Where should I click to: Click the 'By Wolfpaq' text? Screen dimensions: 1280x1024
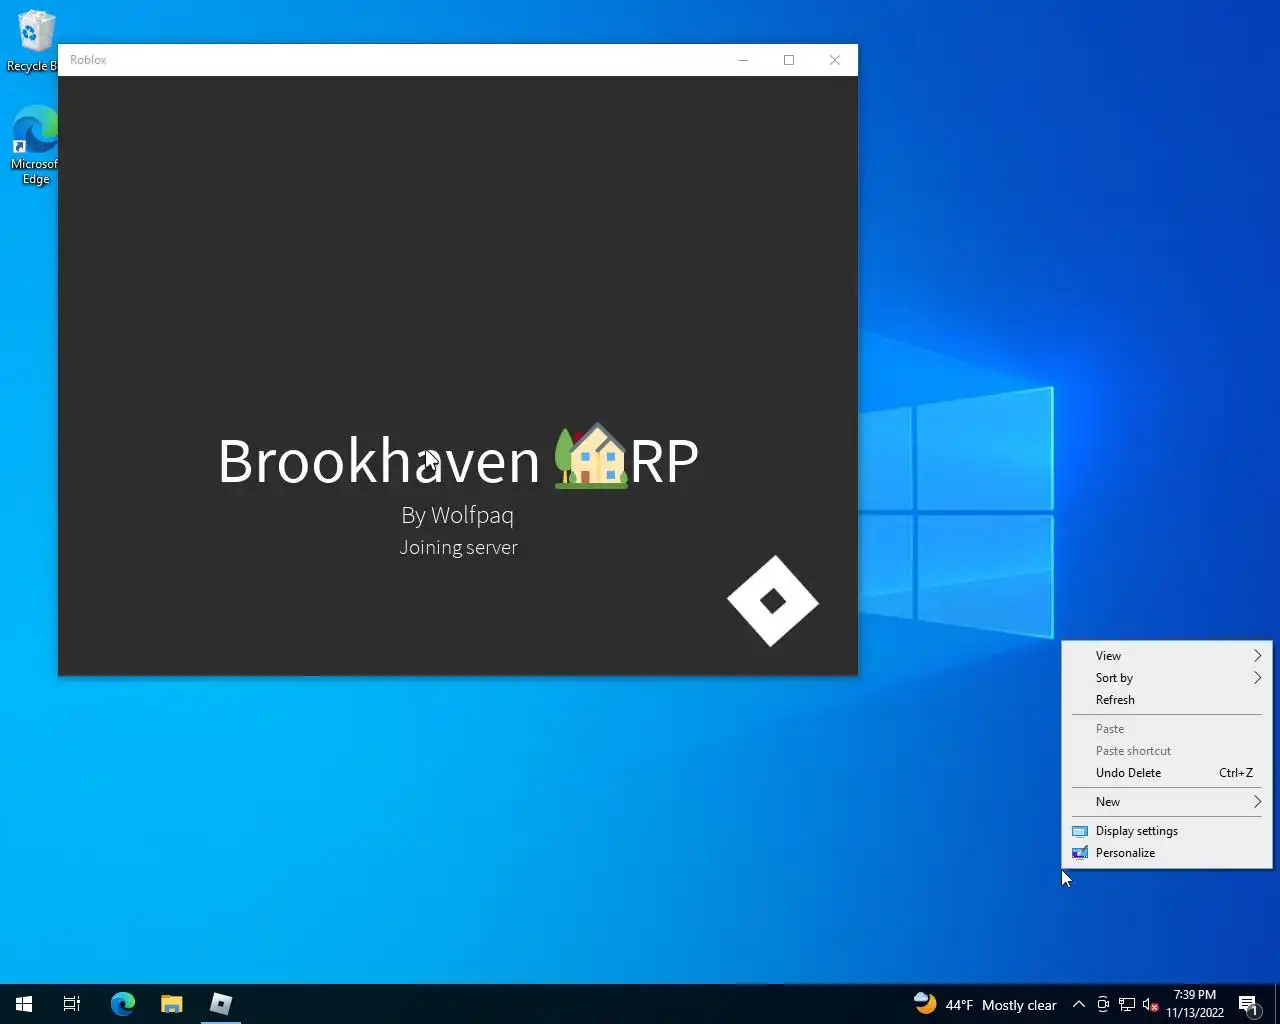pyautogui.click(x=458, y=516)
